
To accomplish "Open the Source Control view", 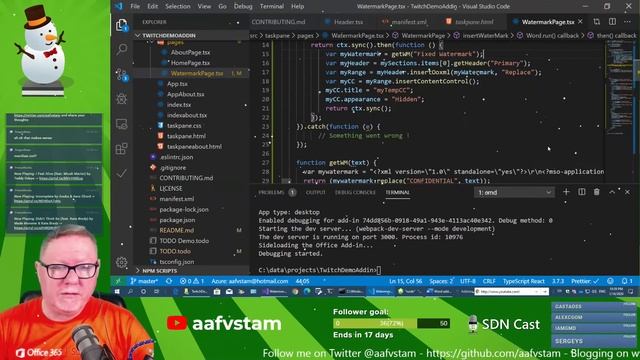I will click(x=122, y=74).
